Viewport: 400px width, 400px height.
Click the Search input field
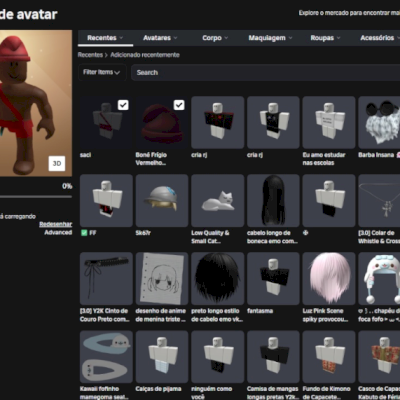coord(266,72)
